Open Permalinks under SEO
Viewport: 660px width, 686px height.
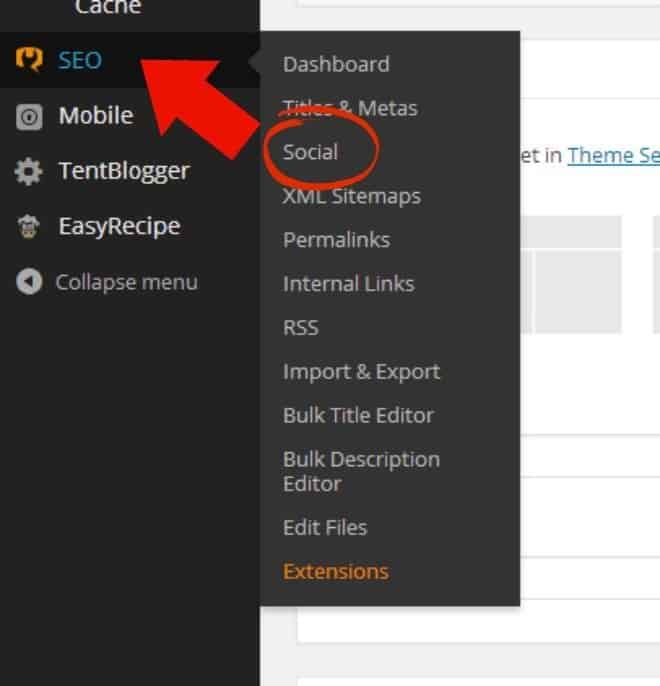336,240
